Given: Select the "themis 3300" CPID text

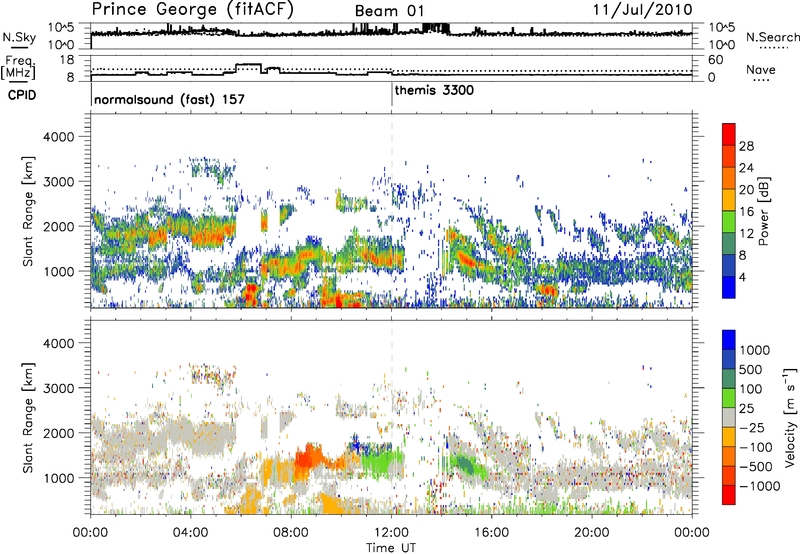Looking at the screenshot, I should click(434, 90).
